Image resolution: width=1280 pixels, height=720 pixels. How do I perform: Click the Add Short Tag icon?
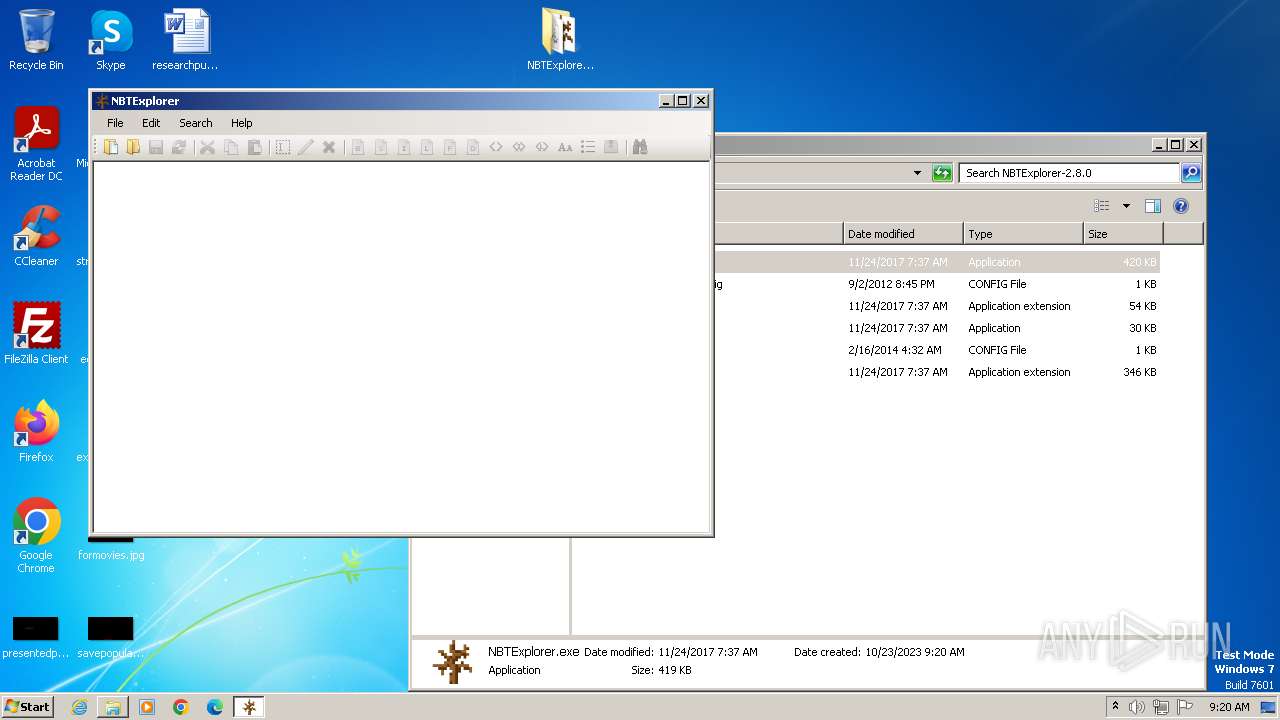380,147
